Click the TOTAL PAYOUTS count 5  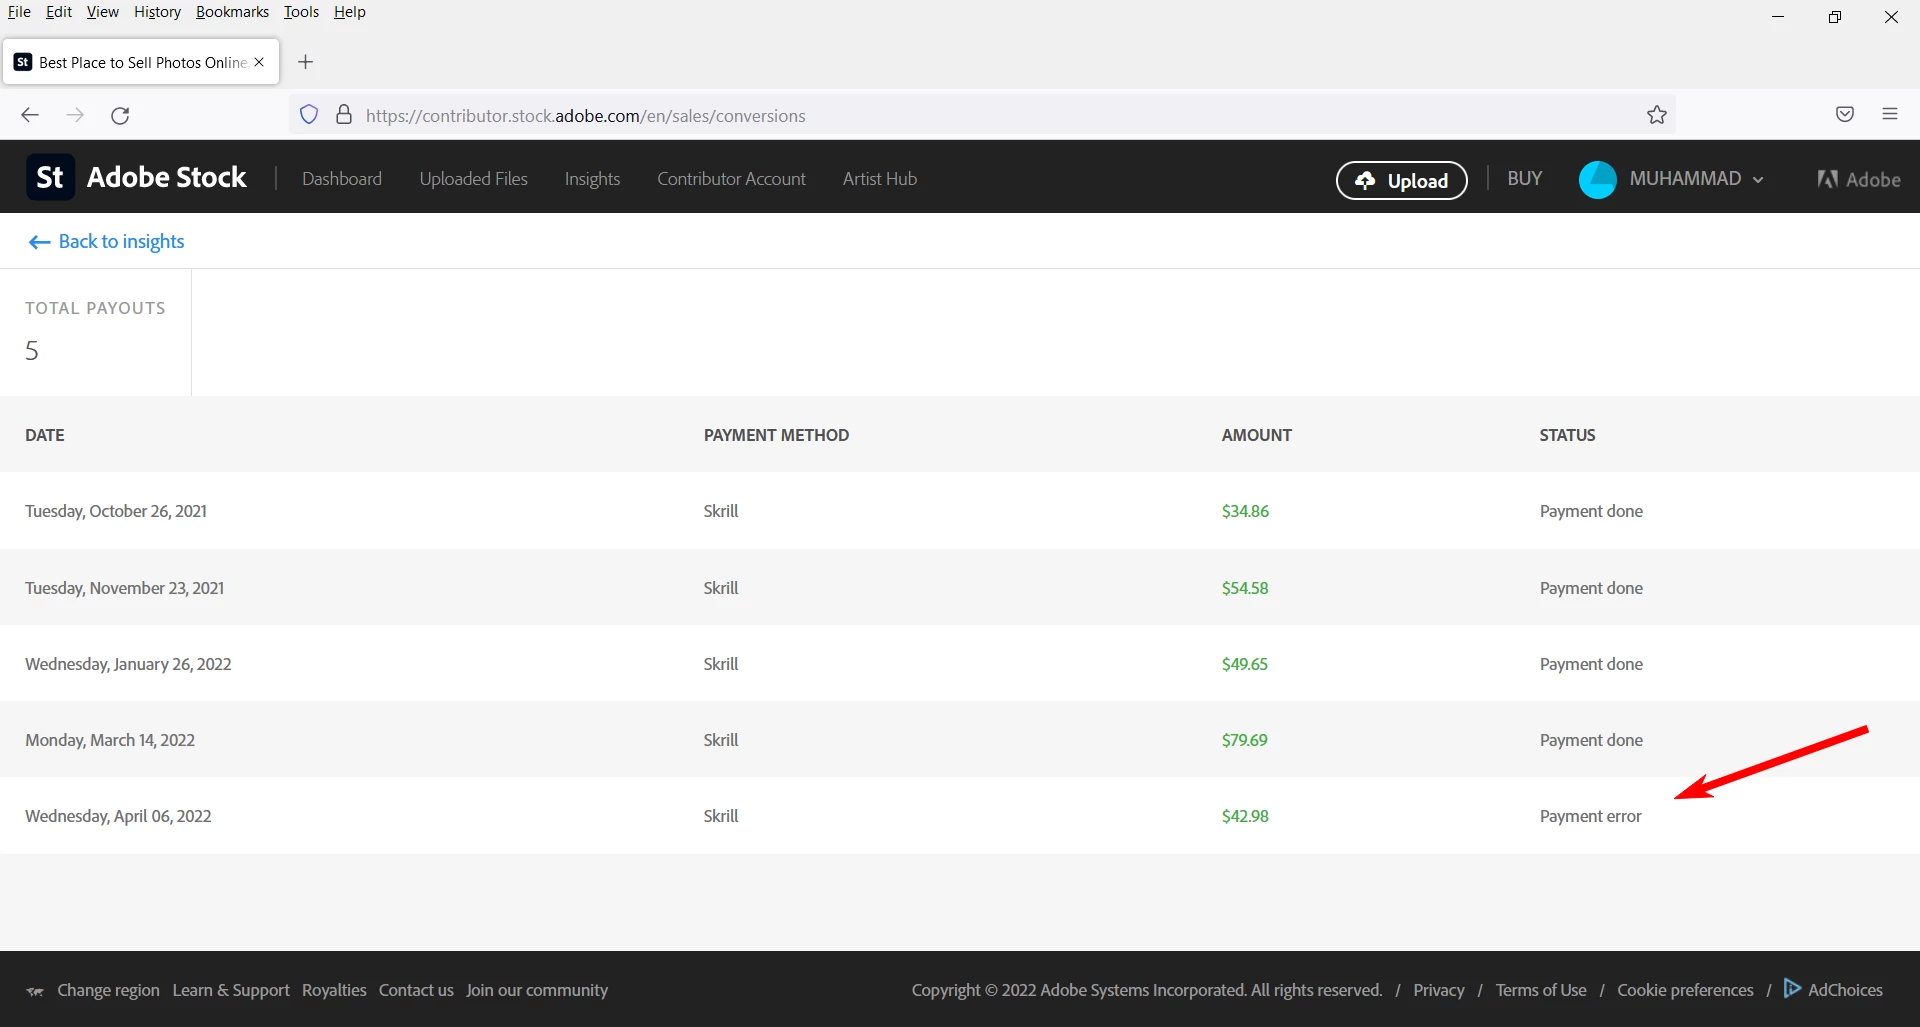coord(32,351)
